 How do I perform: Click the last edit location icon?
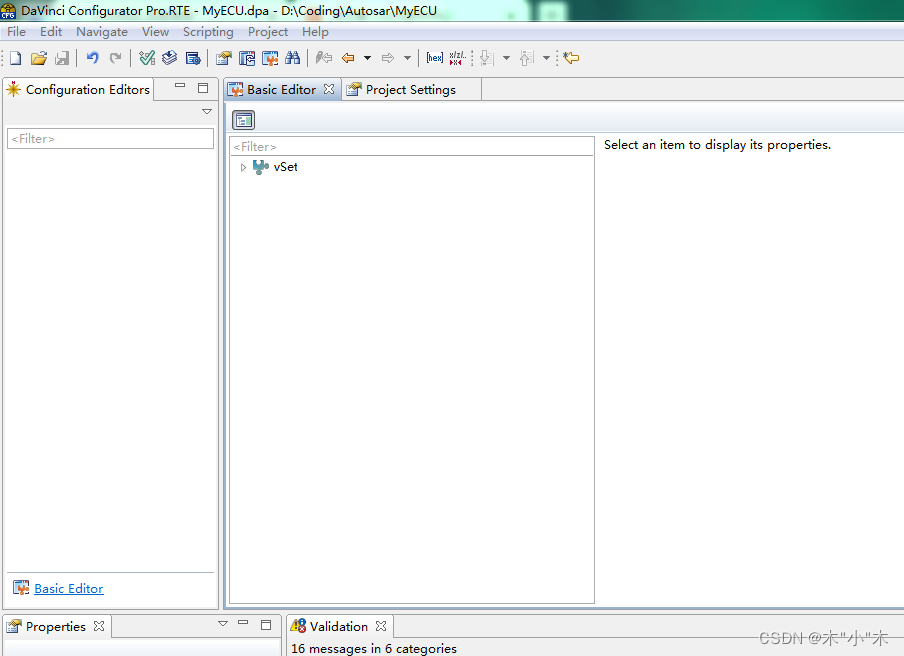tap(324, 58)
